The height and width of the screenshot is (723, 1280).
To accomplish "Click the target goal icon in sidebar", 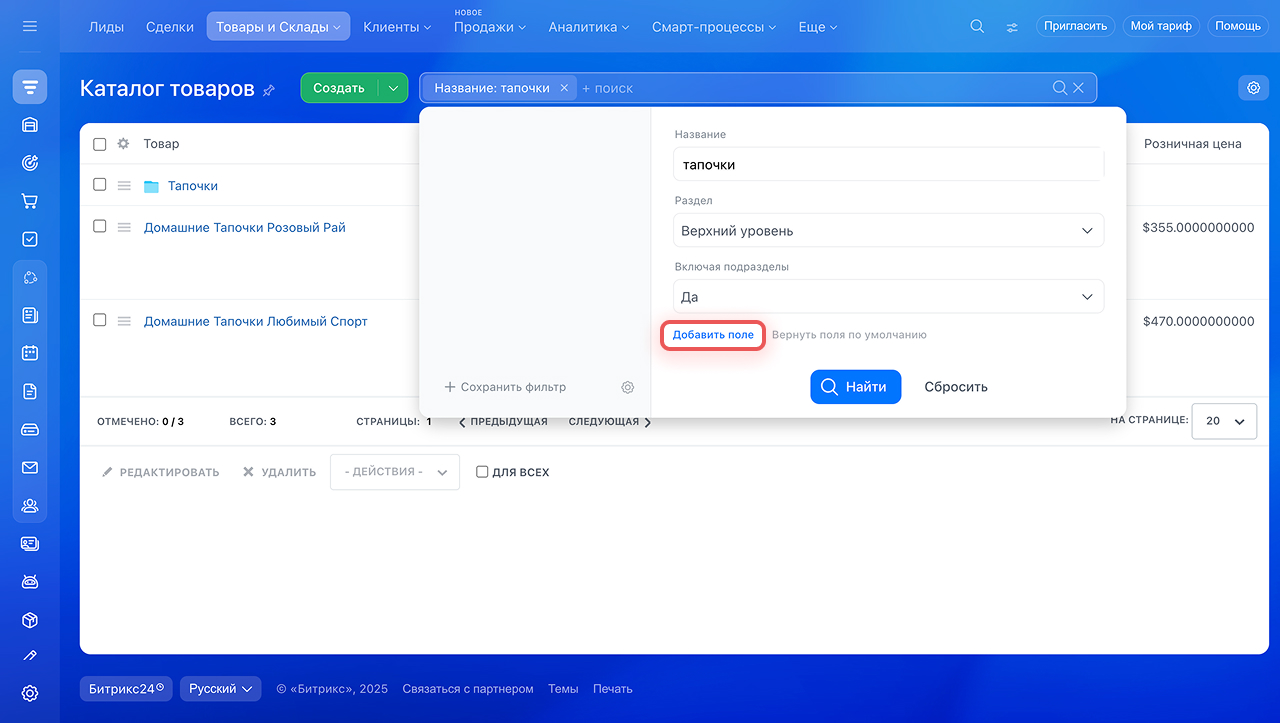I will coord(30,163).
